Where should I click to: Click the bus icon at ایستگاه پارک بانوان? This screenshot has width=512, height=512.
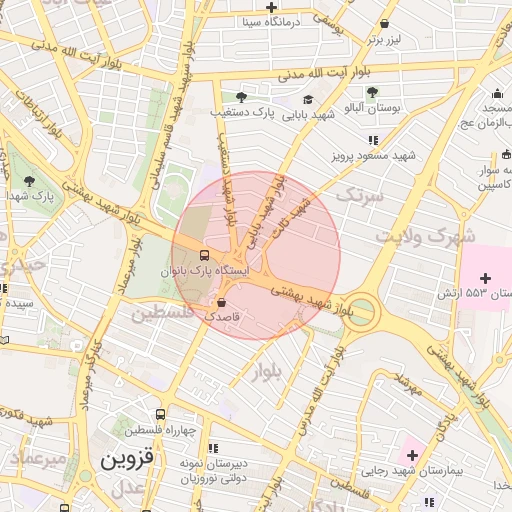(x=204, y=255)
